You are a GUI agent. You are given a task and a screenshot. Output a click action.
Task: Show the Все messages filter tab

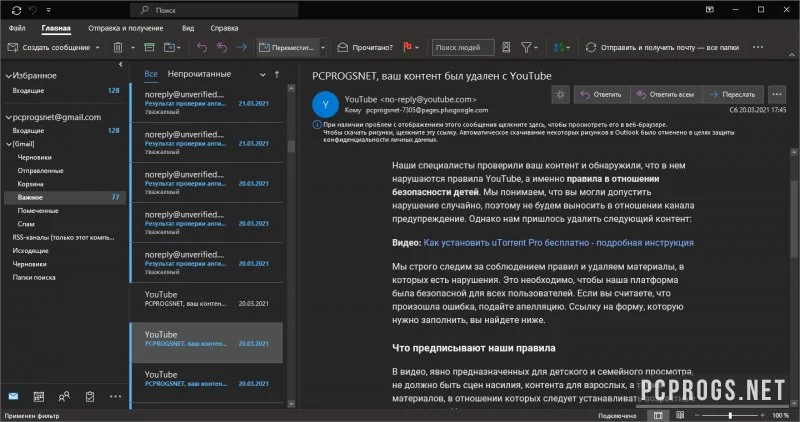[x=151, y=74]
